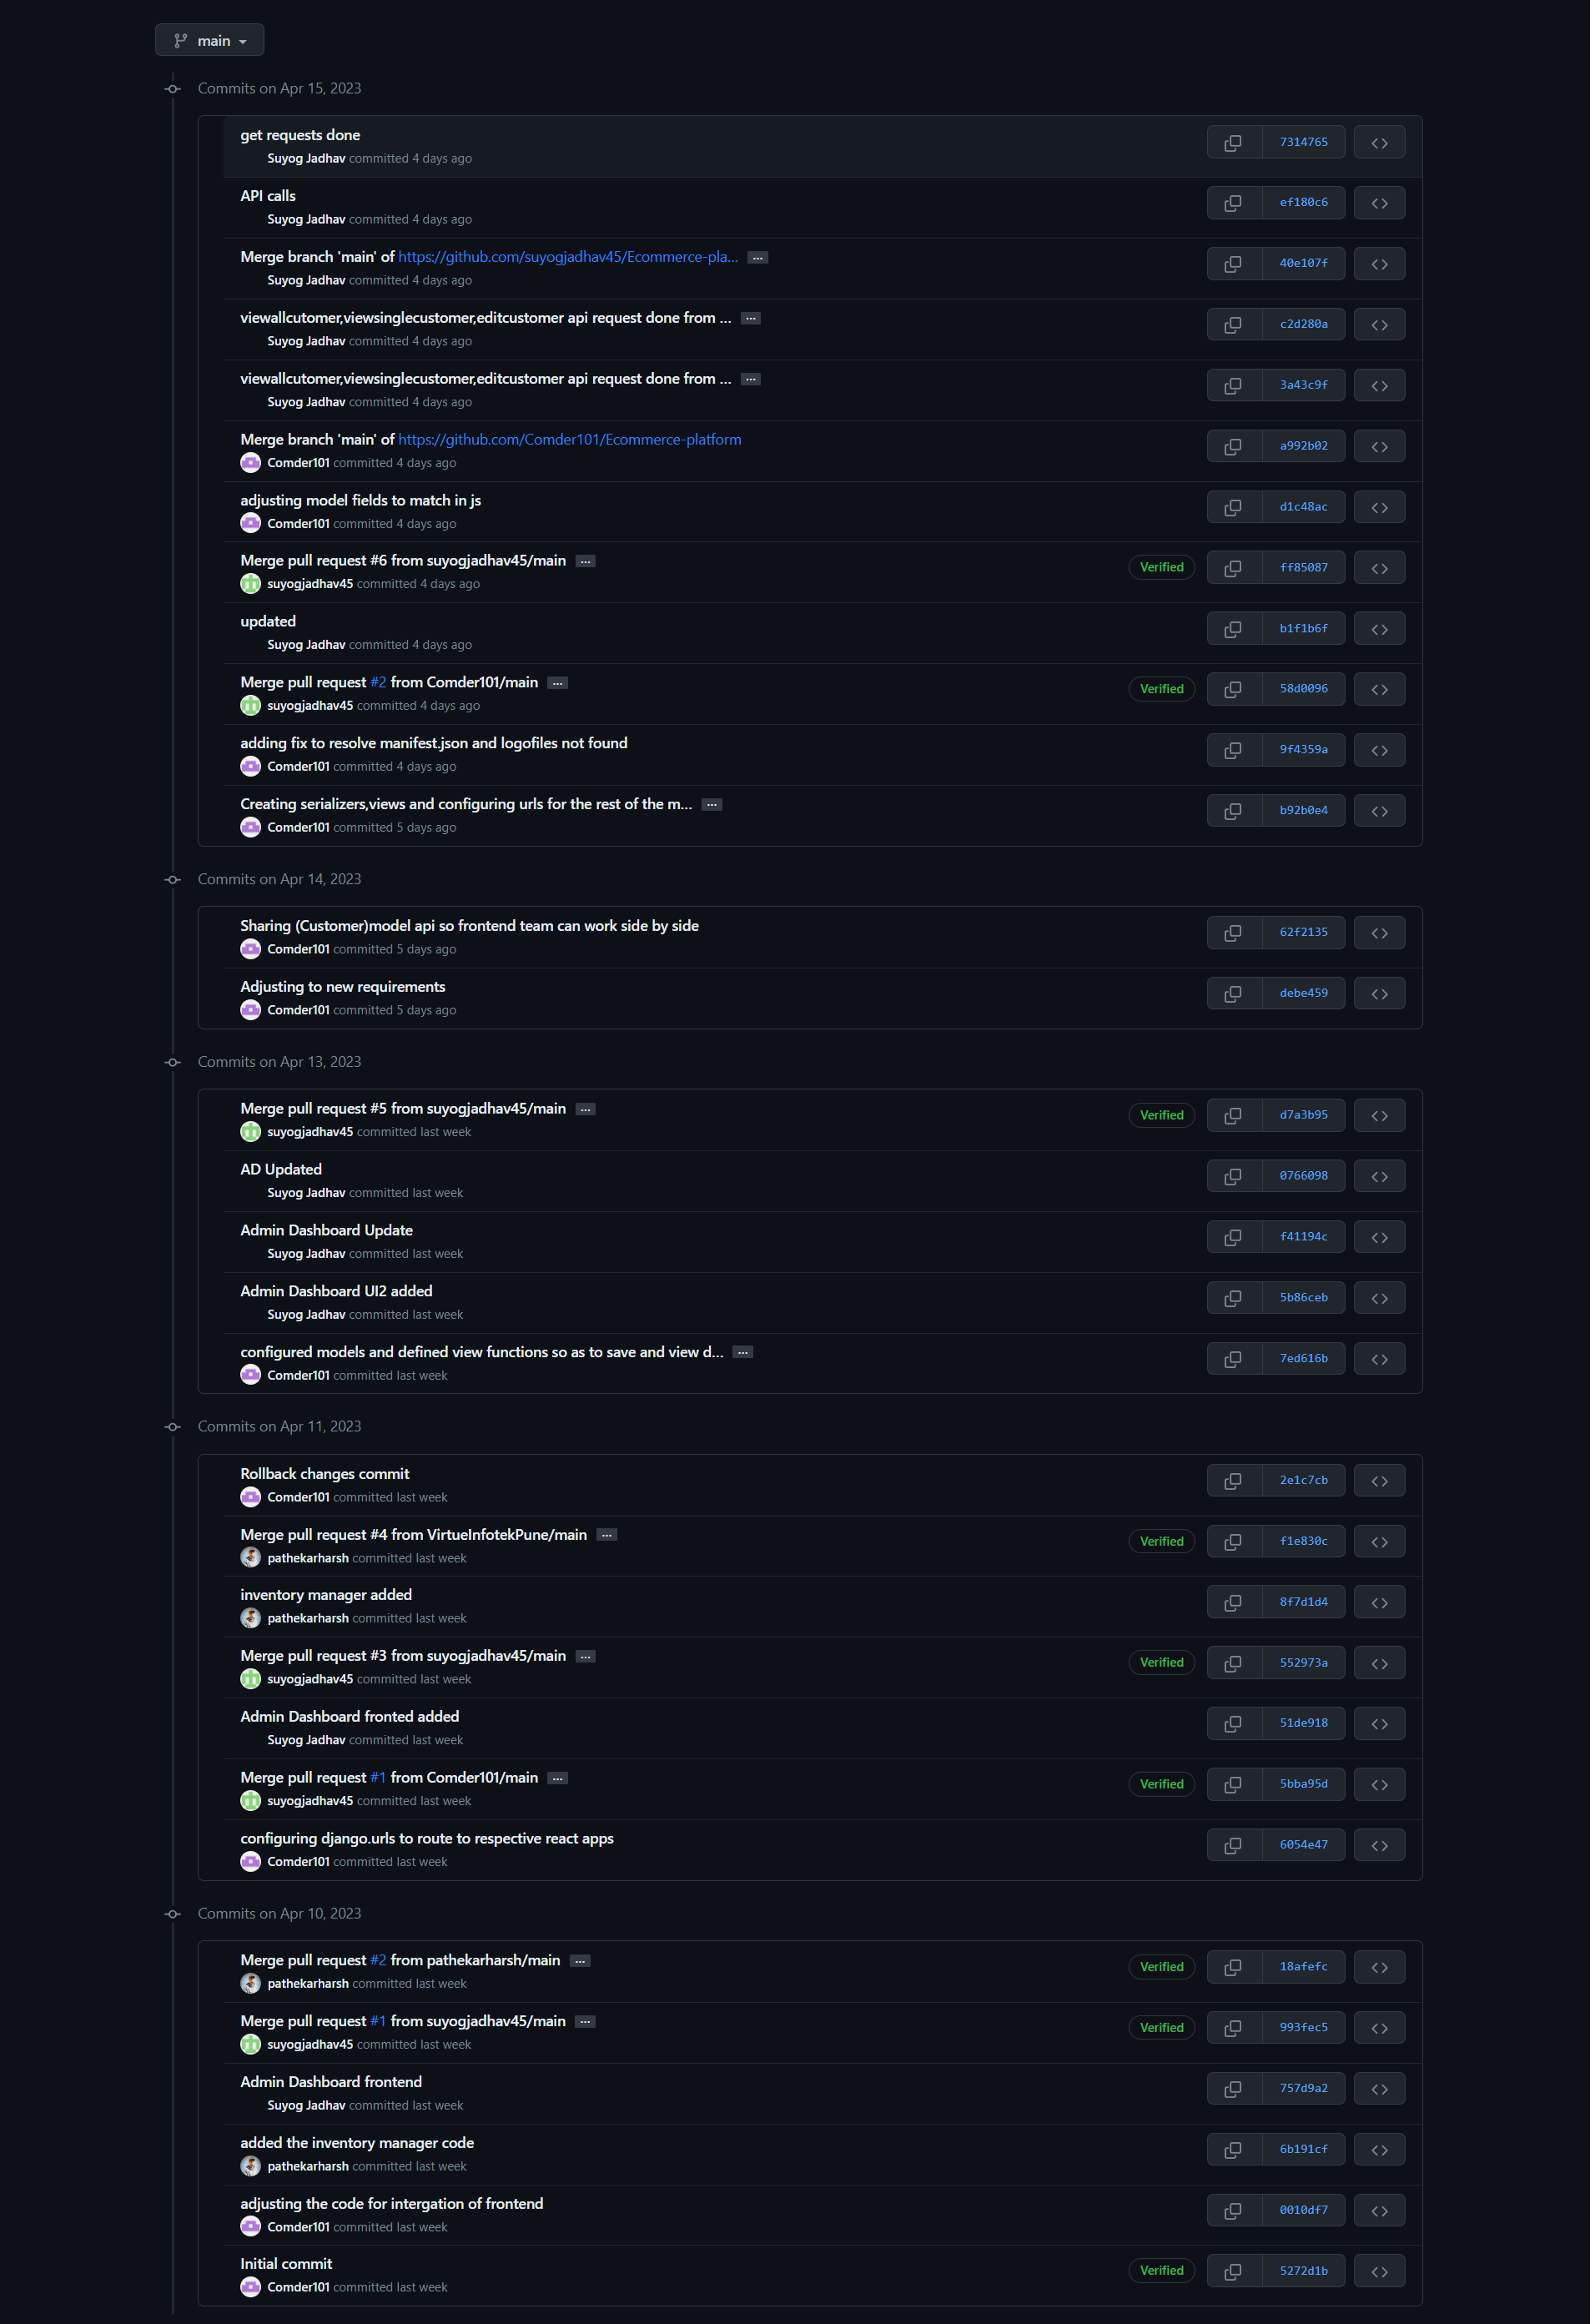Copy the full SHA of commit 7314765
This screenshot has height=2324, width=1590.
1231,141
